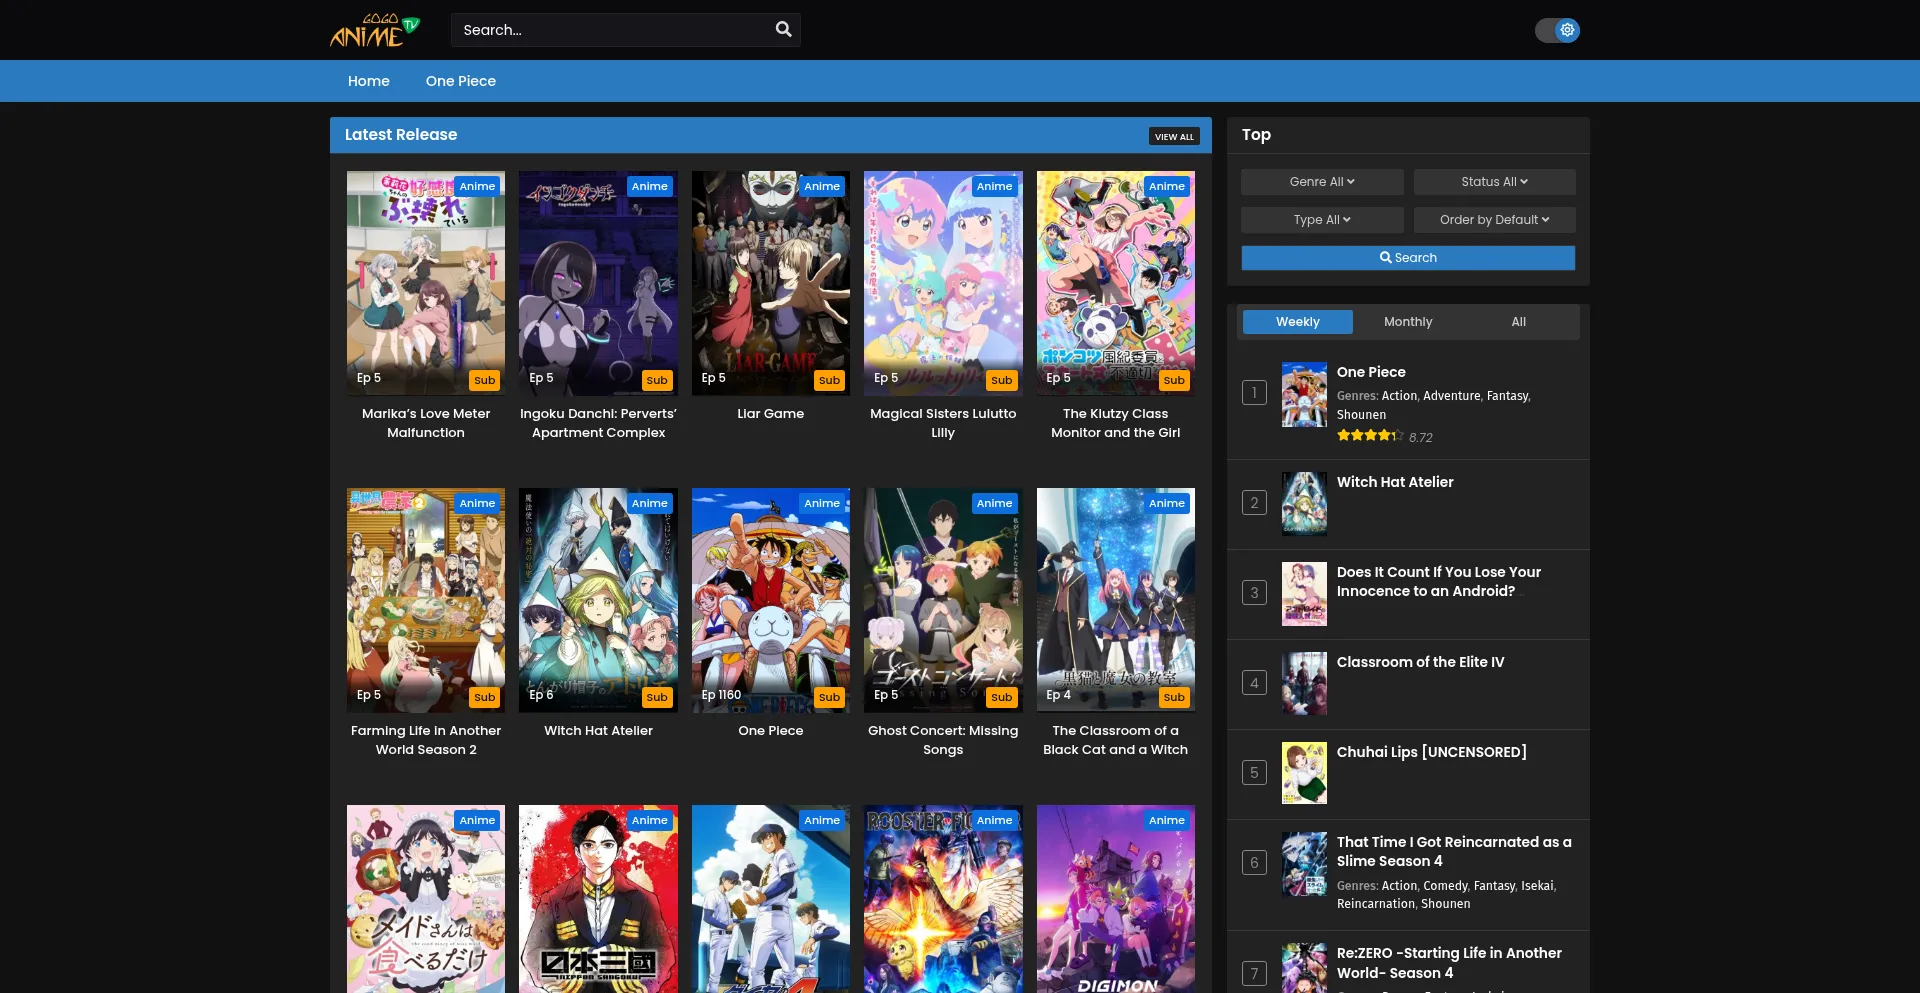Open Ghost Concert: Missing Songs poster
The height and width of the screenshot is (993, 1920).
pos(943,600)
